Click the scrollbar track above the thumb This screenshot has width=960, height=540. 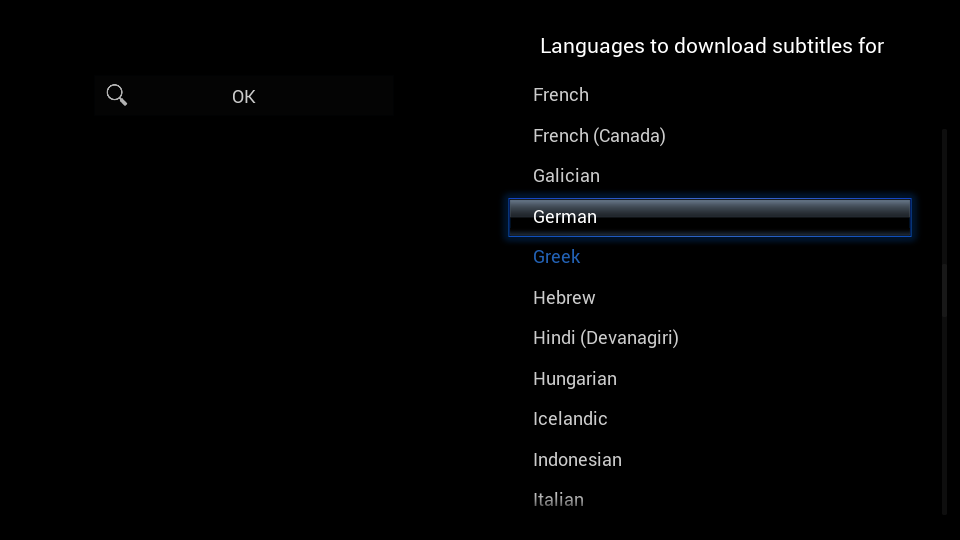coord(944,196)
